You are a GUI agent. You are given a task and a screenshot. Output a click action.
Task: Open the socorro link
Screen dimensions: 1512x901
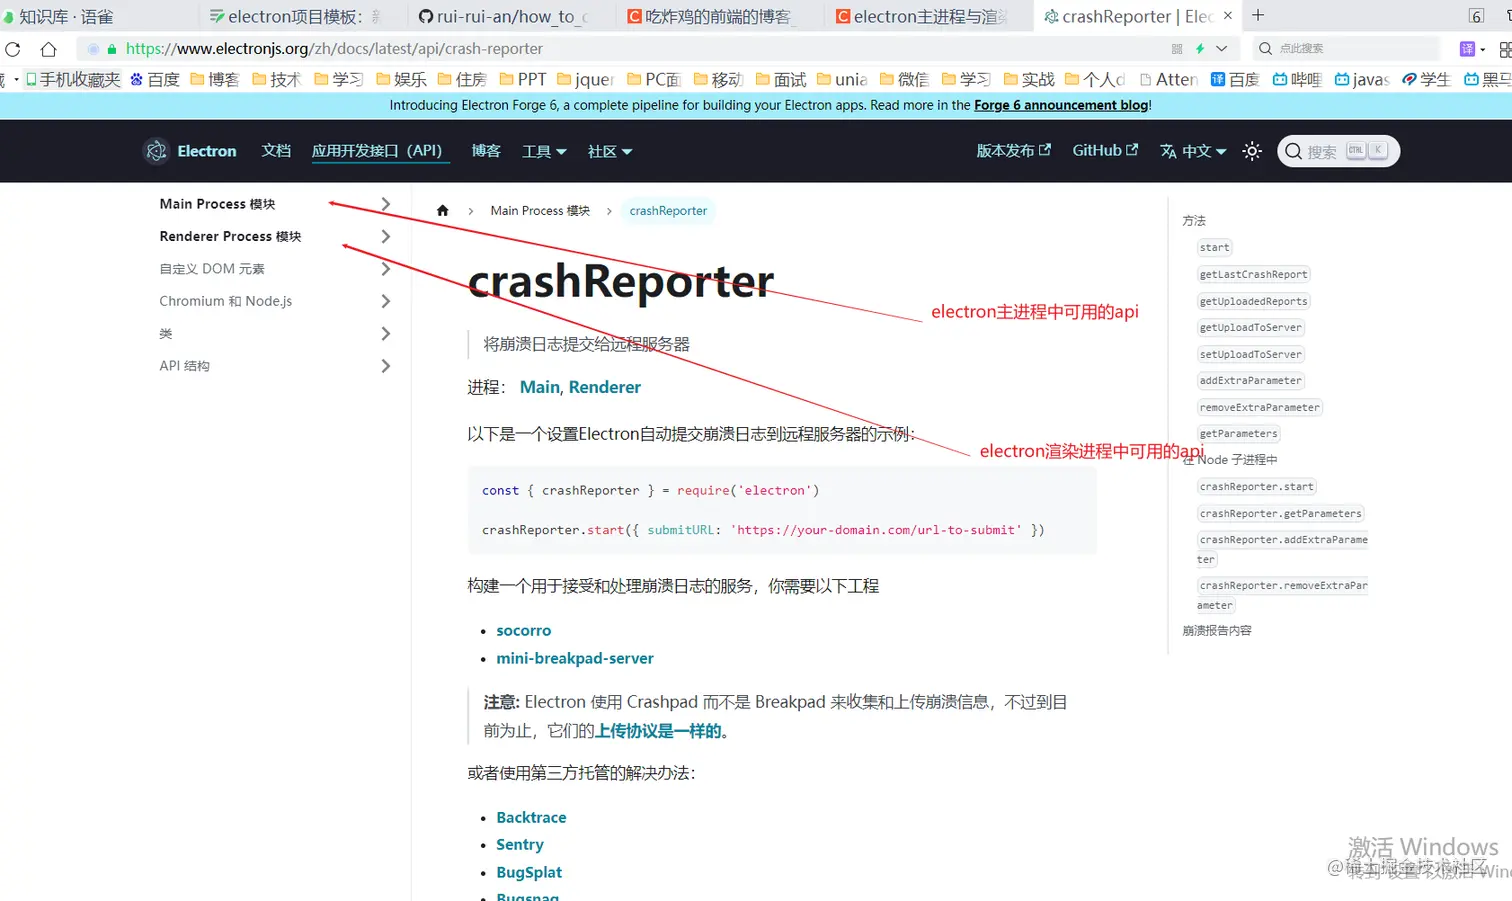tap(524, 631)
